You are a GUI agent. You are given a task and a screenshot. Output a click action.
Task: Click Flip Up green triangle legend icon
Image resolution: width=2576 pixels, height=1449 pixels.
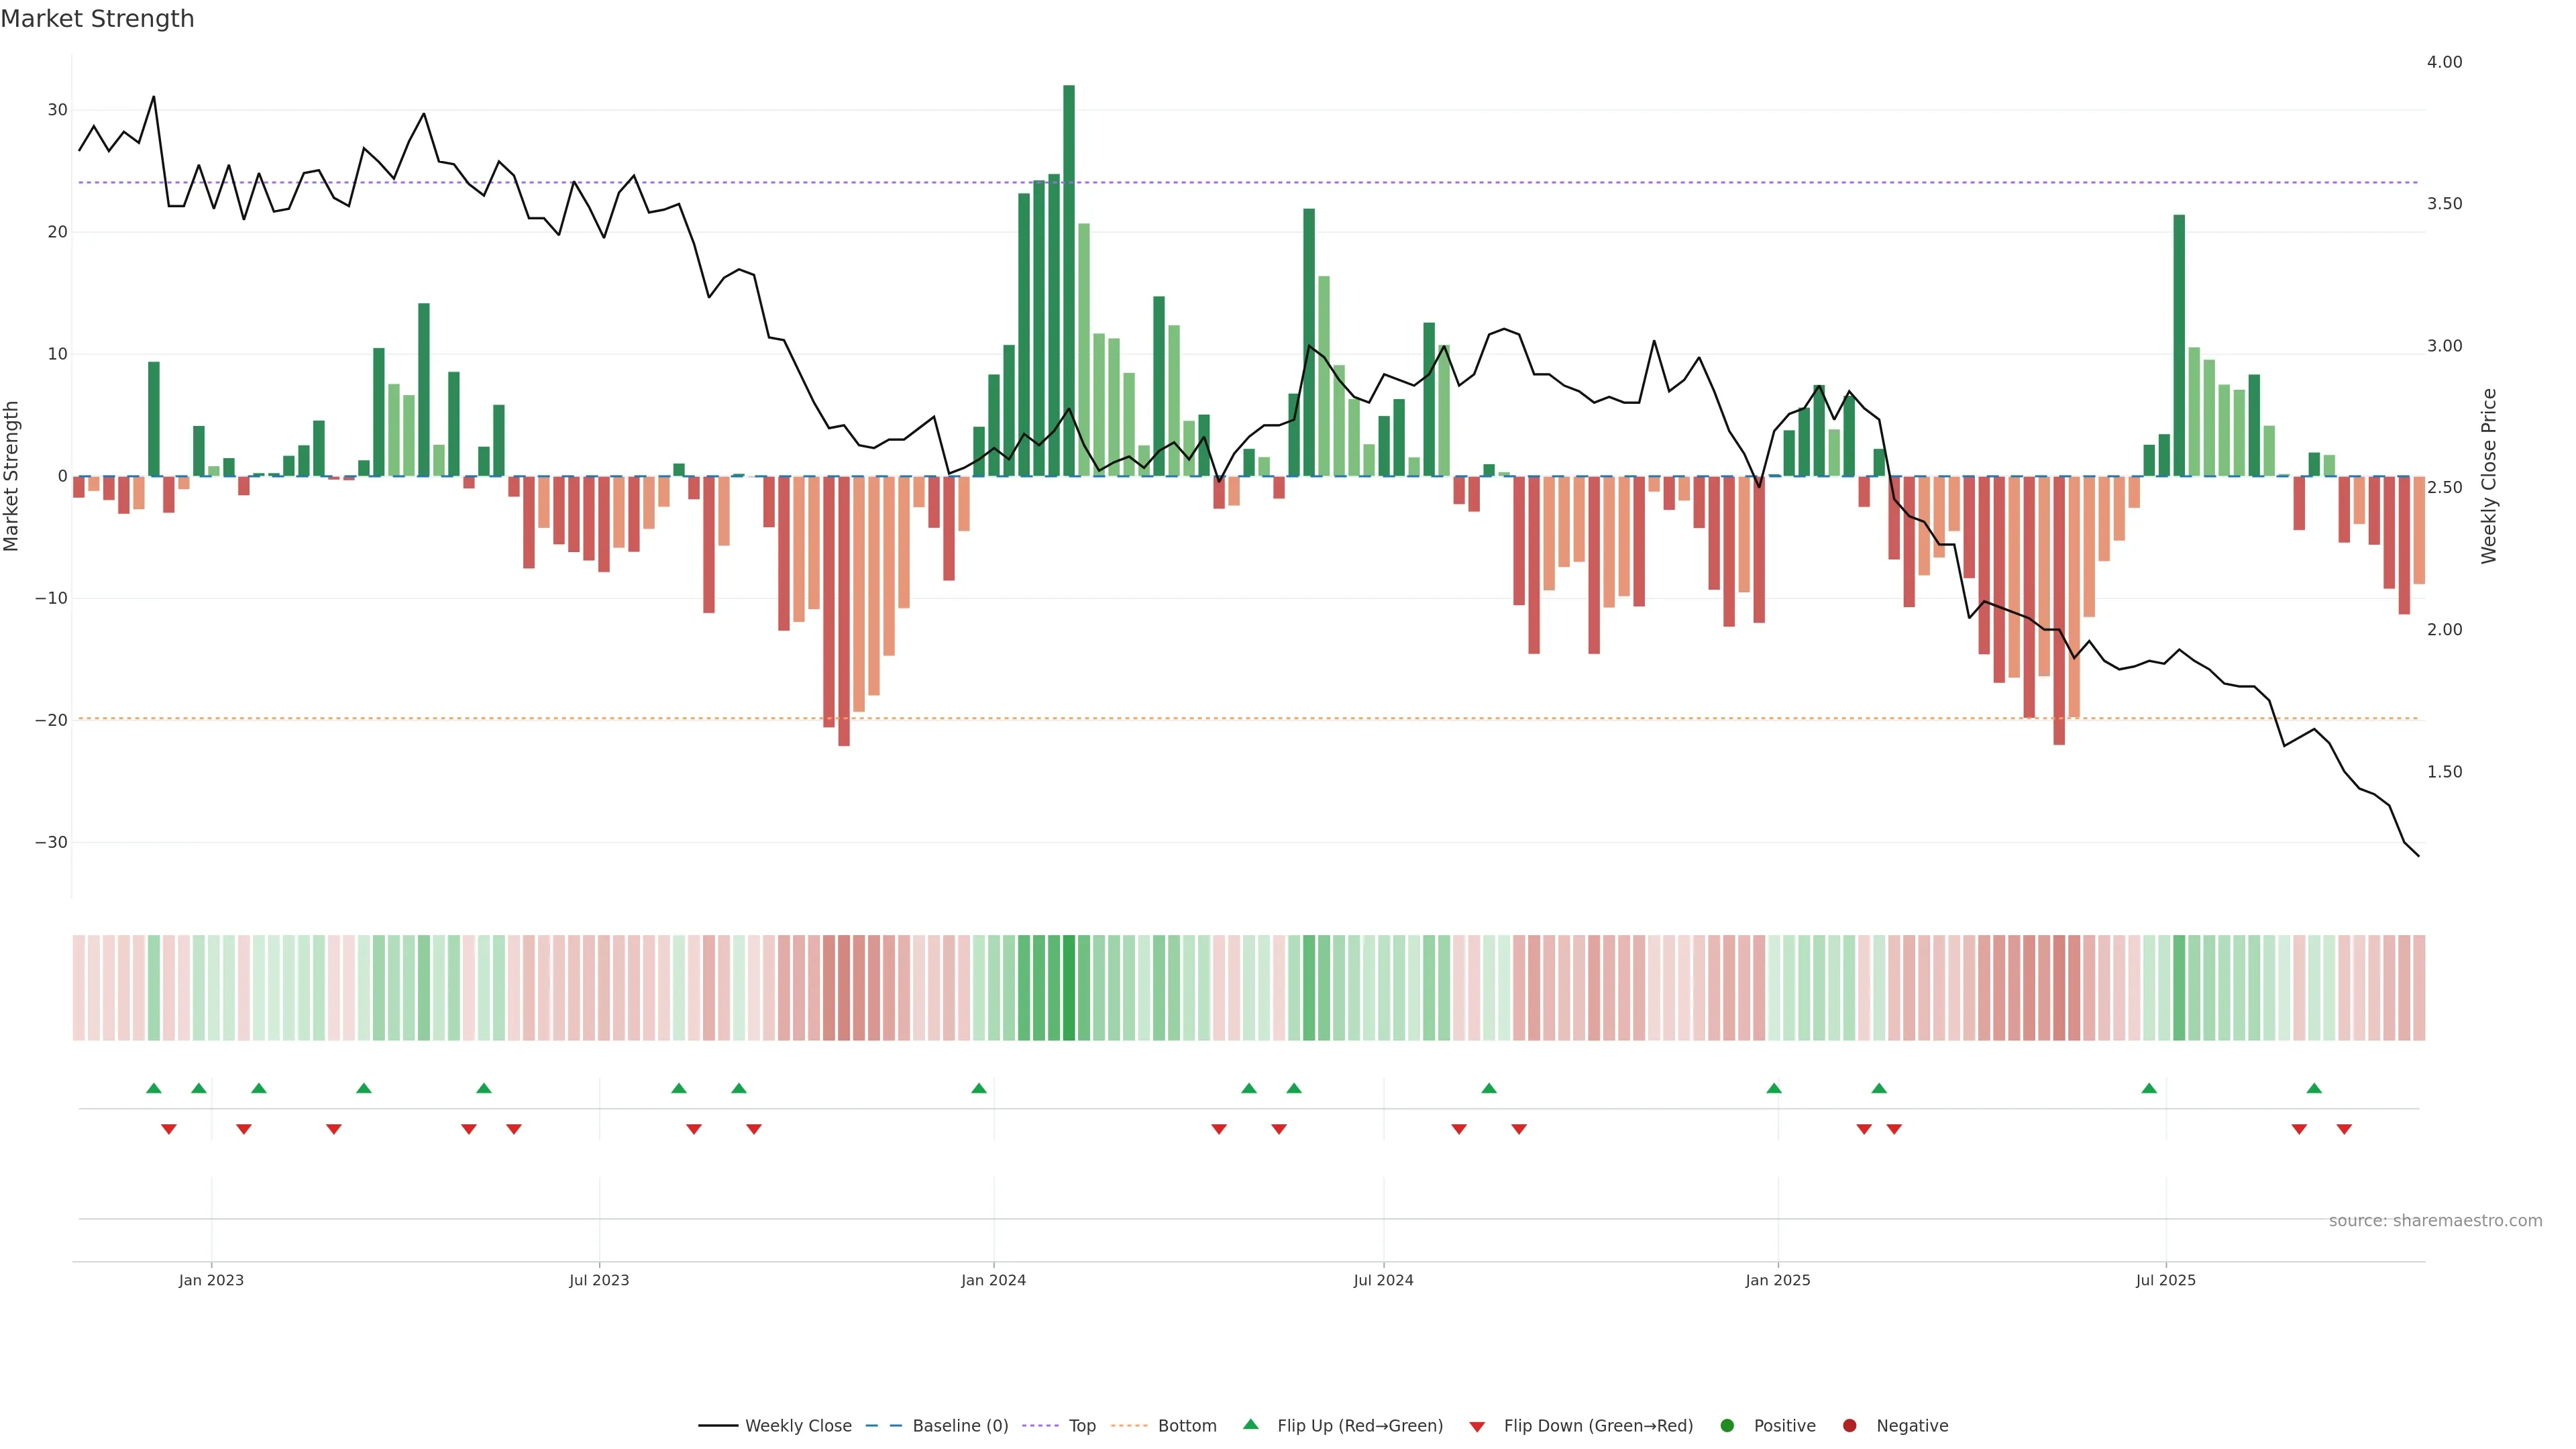[x=1250, y=1424]
